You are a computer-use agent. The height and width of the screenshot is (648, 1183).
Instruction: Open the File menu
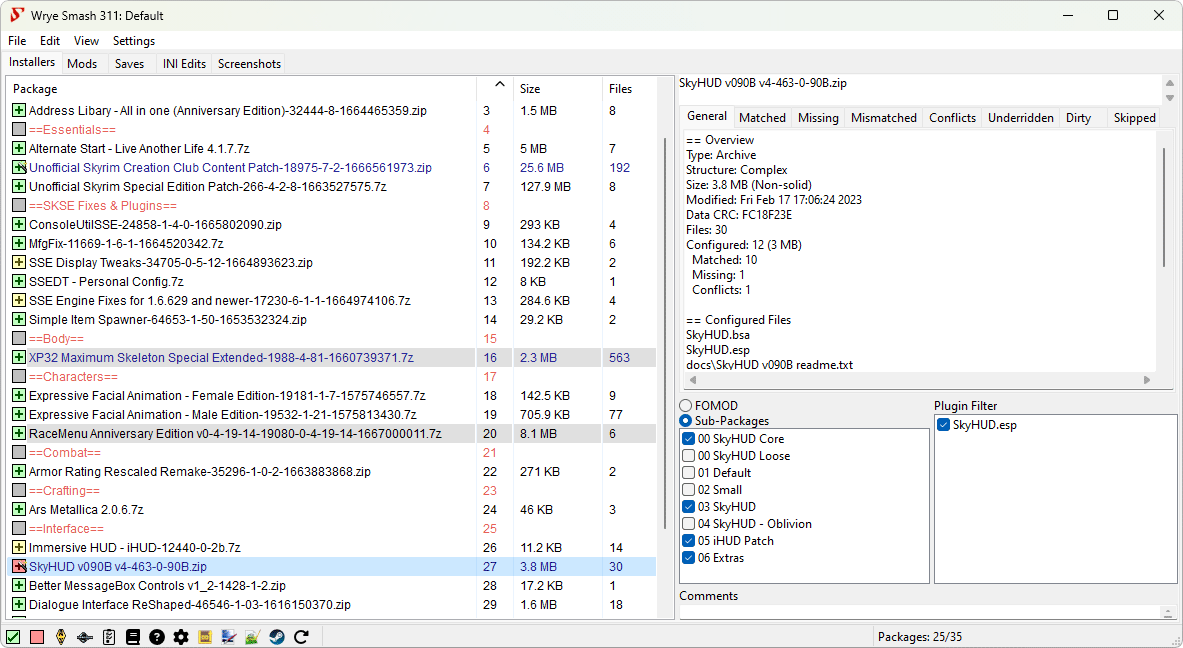click(x=17, y=41)
